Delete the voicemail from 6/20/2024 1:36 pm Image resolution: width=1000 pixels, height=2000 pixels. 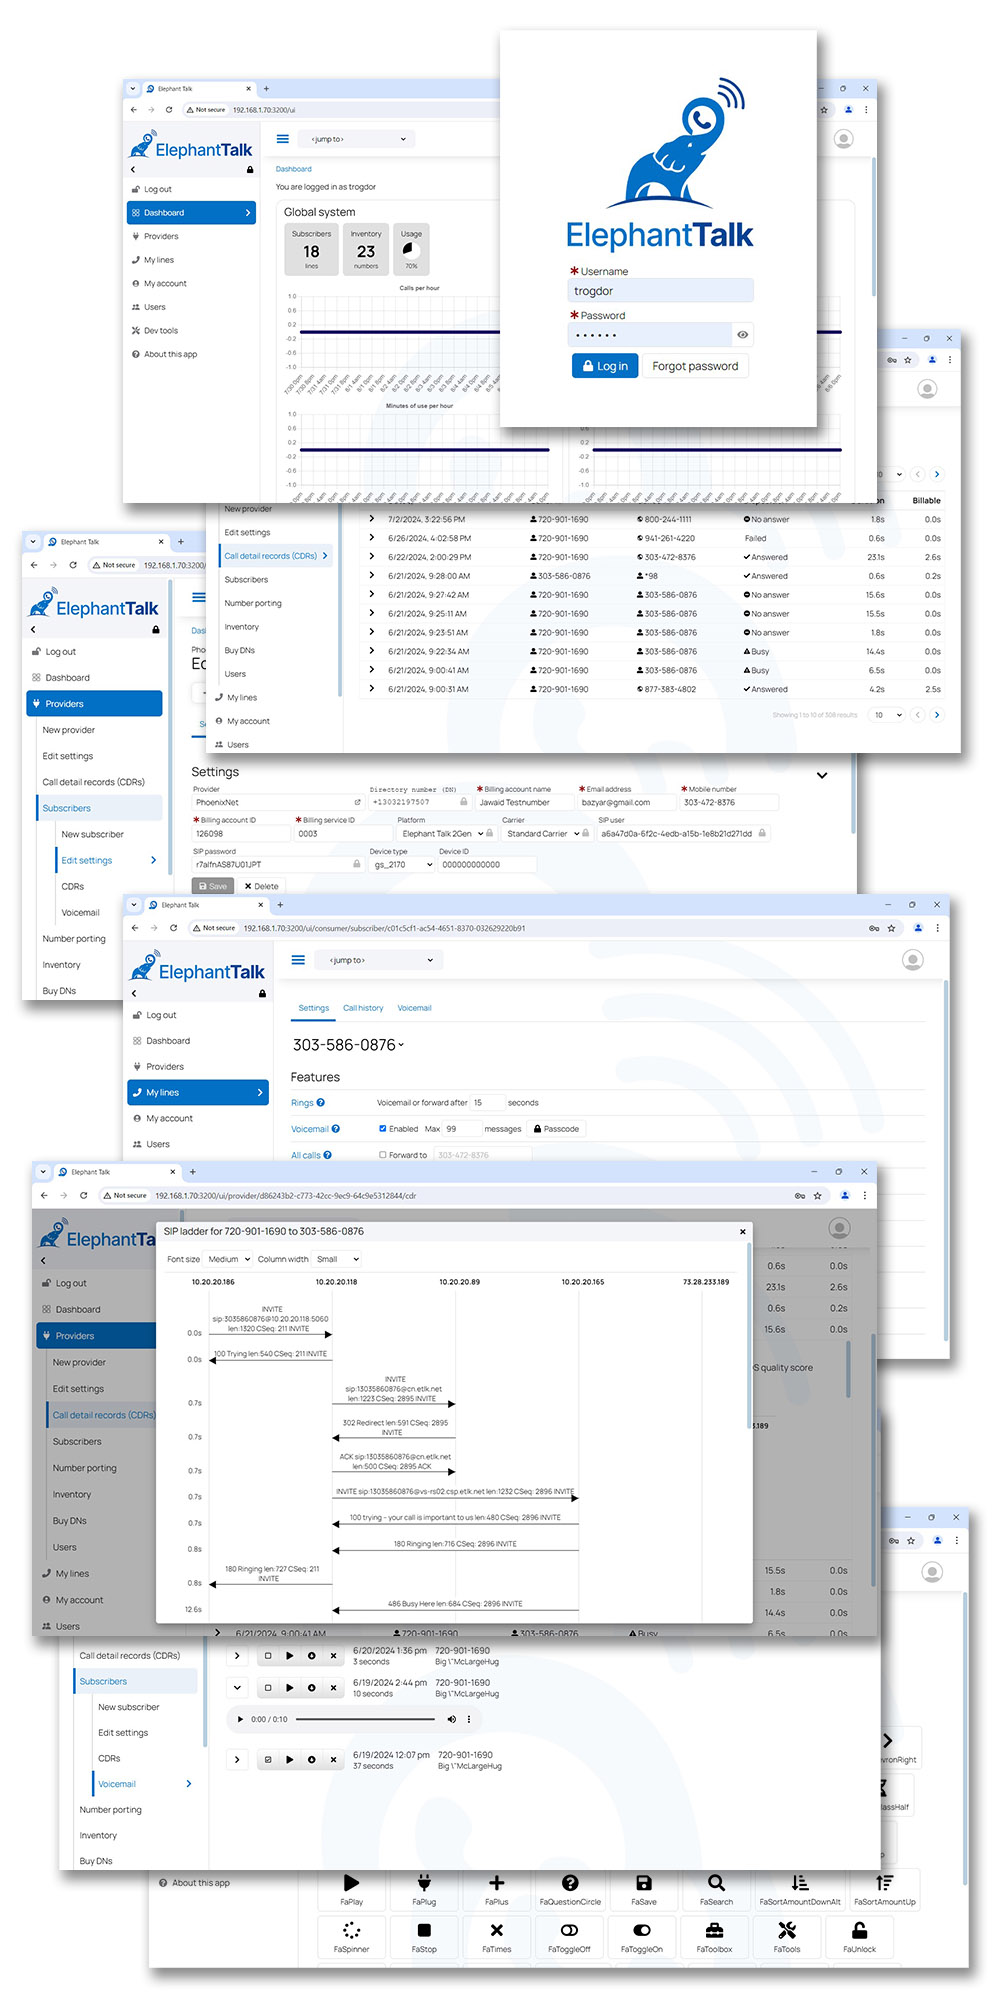(x=333, y=1656)
